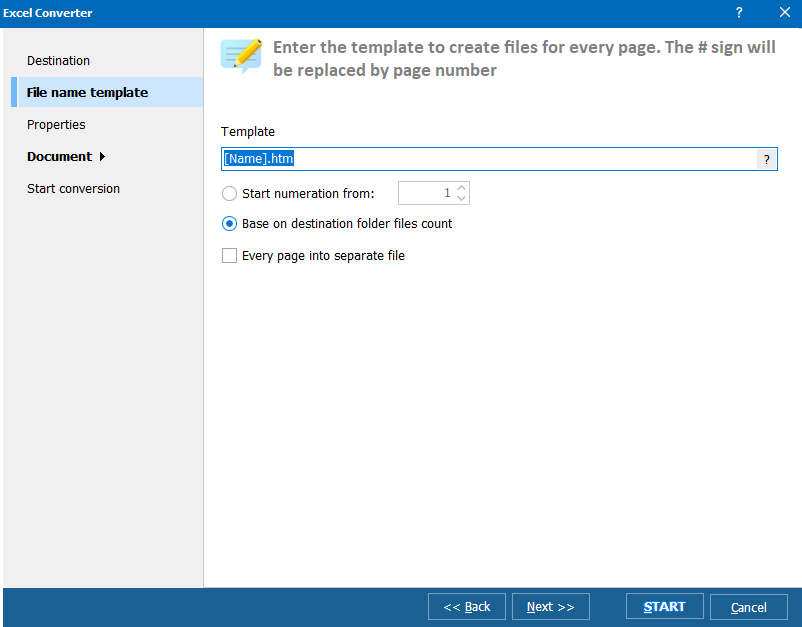The width and height of the screenshot is (802, 627).
Task: Choose Base on destination folder files count
Action: click(x=230, y=224)
